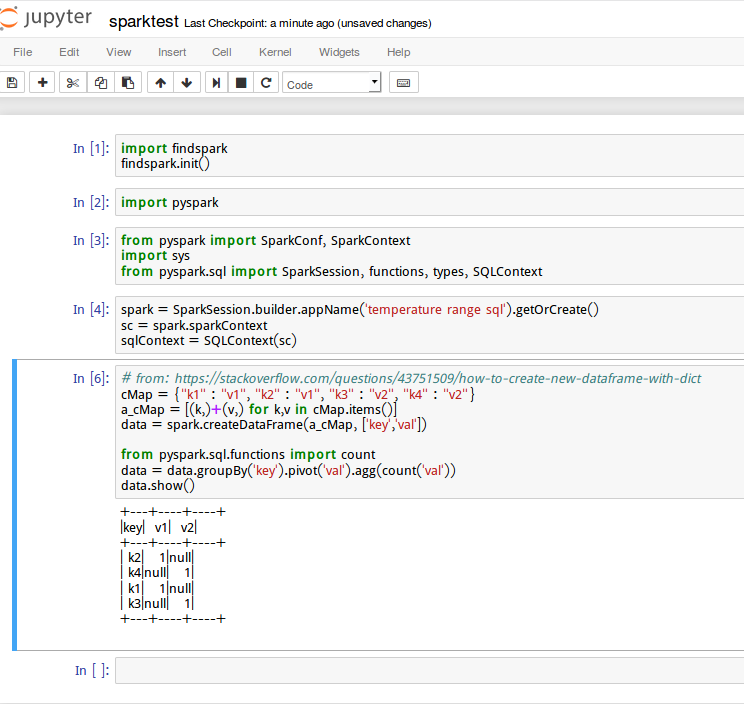Click the In [4]: prompt
The width and height of the screenshot is (744, 704).
(x=91, y=310)
